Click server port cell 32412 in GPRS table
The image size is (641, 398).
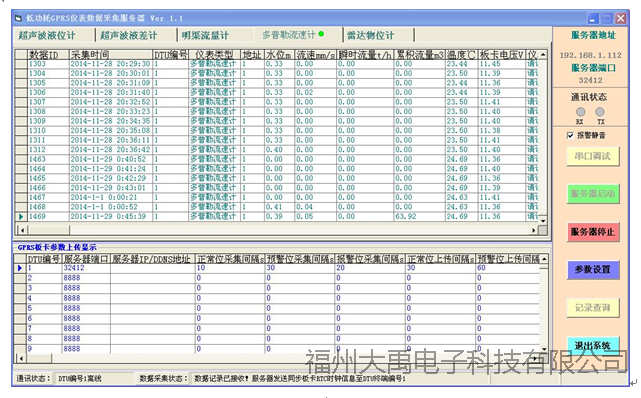click(86, 268)
